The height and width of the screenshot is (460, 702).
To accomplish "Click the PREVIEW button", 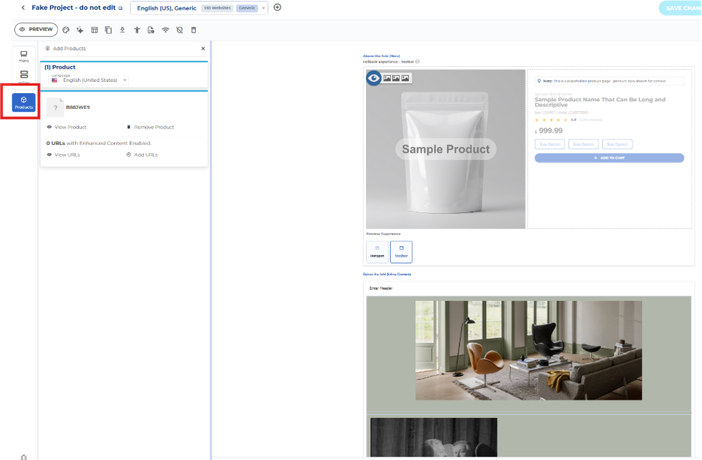I will tap(36, 30).
